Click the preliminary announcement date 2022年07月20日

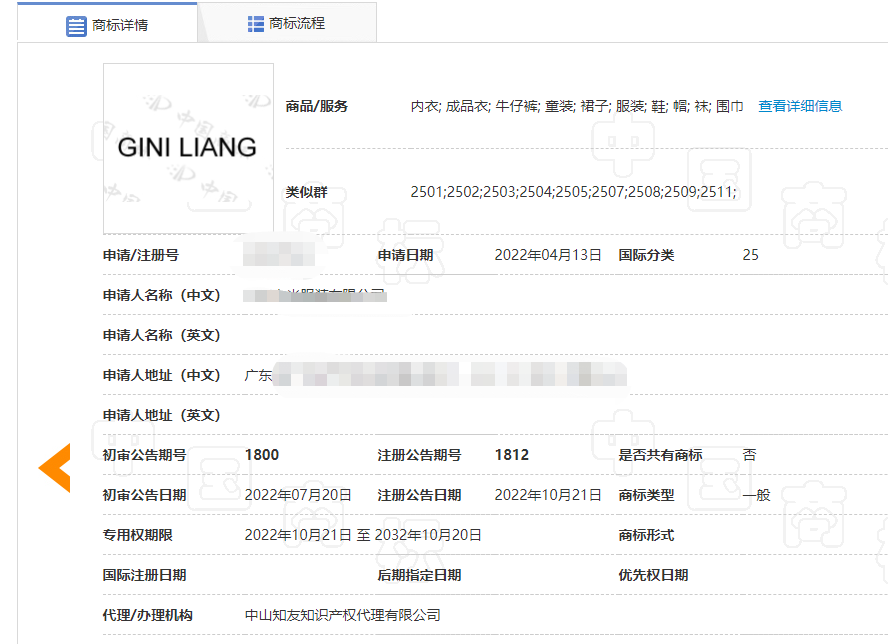(x=298, y=495)
